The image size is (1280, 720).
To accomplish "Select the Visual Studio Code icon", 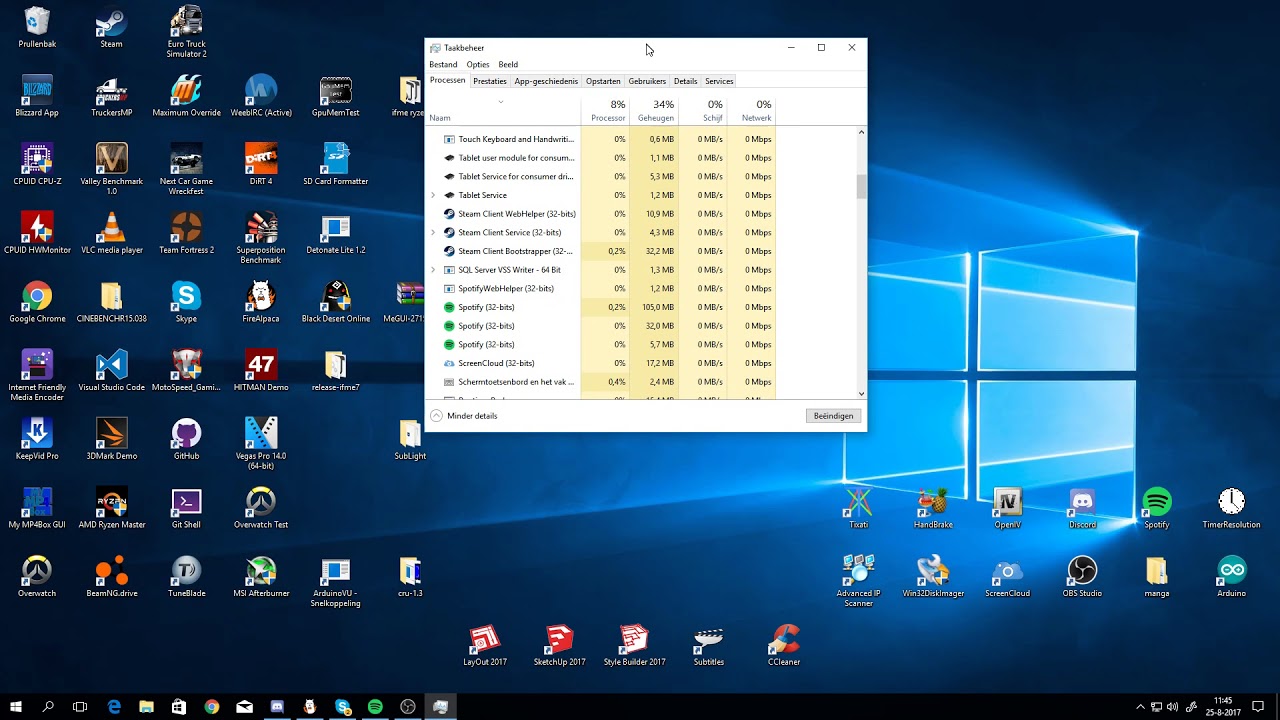I will click(111, 371).
